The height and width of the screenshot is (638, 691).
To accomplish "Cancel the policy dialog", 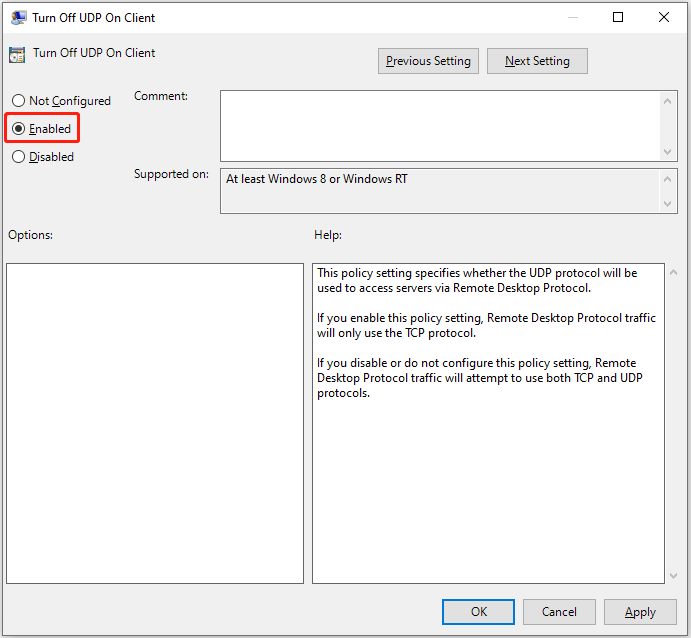I will coord(559,612).
